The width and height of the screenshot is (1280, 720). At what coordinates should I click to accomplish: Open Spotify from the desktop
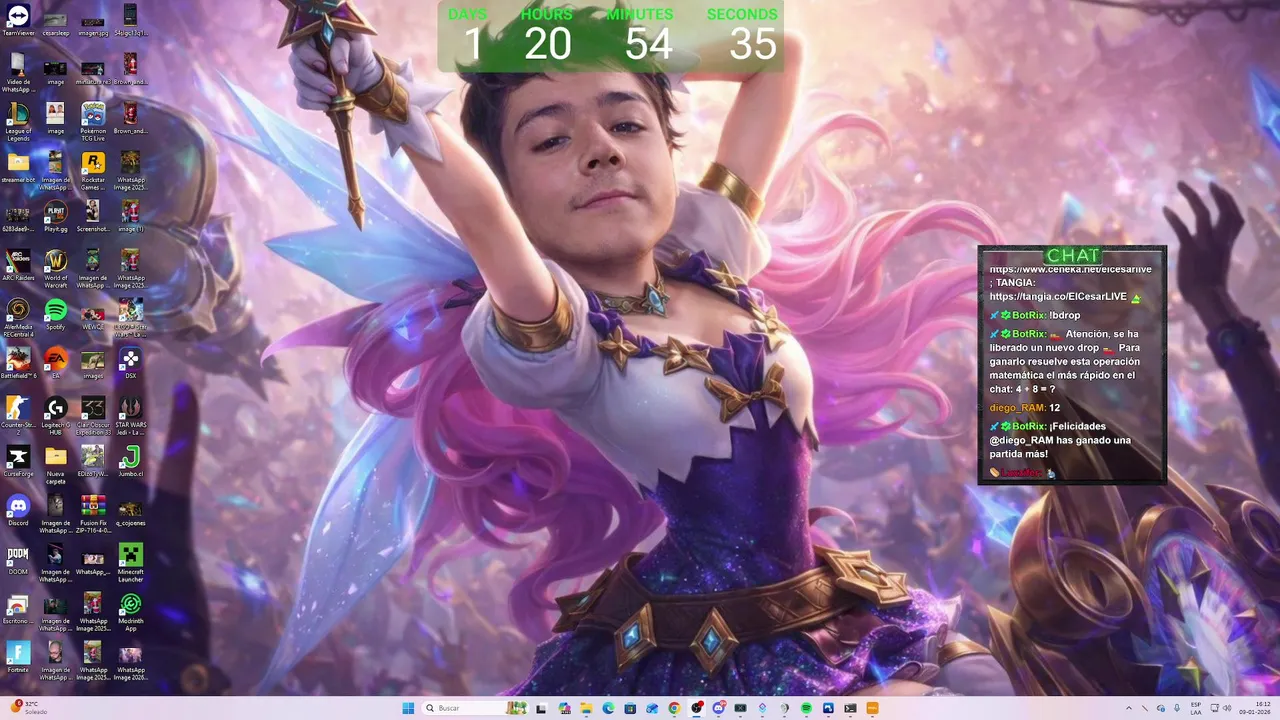(56, 315)
